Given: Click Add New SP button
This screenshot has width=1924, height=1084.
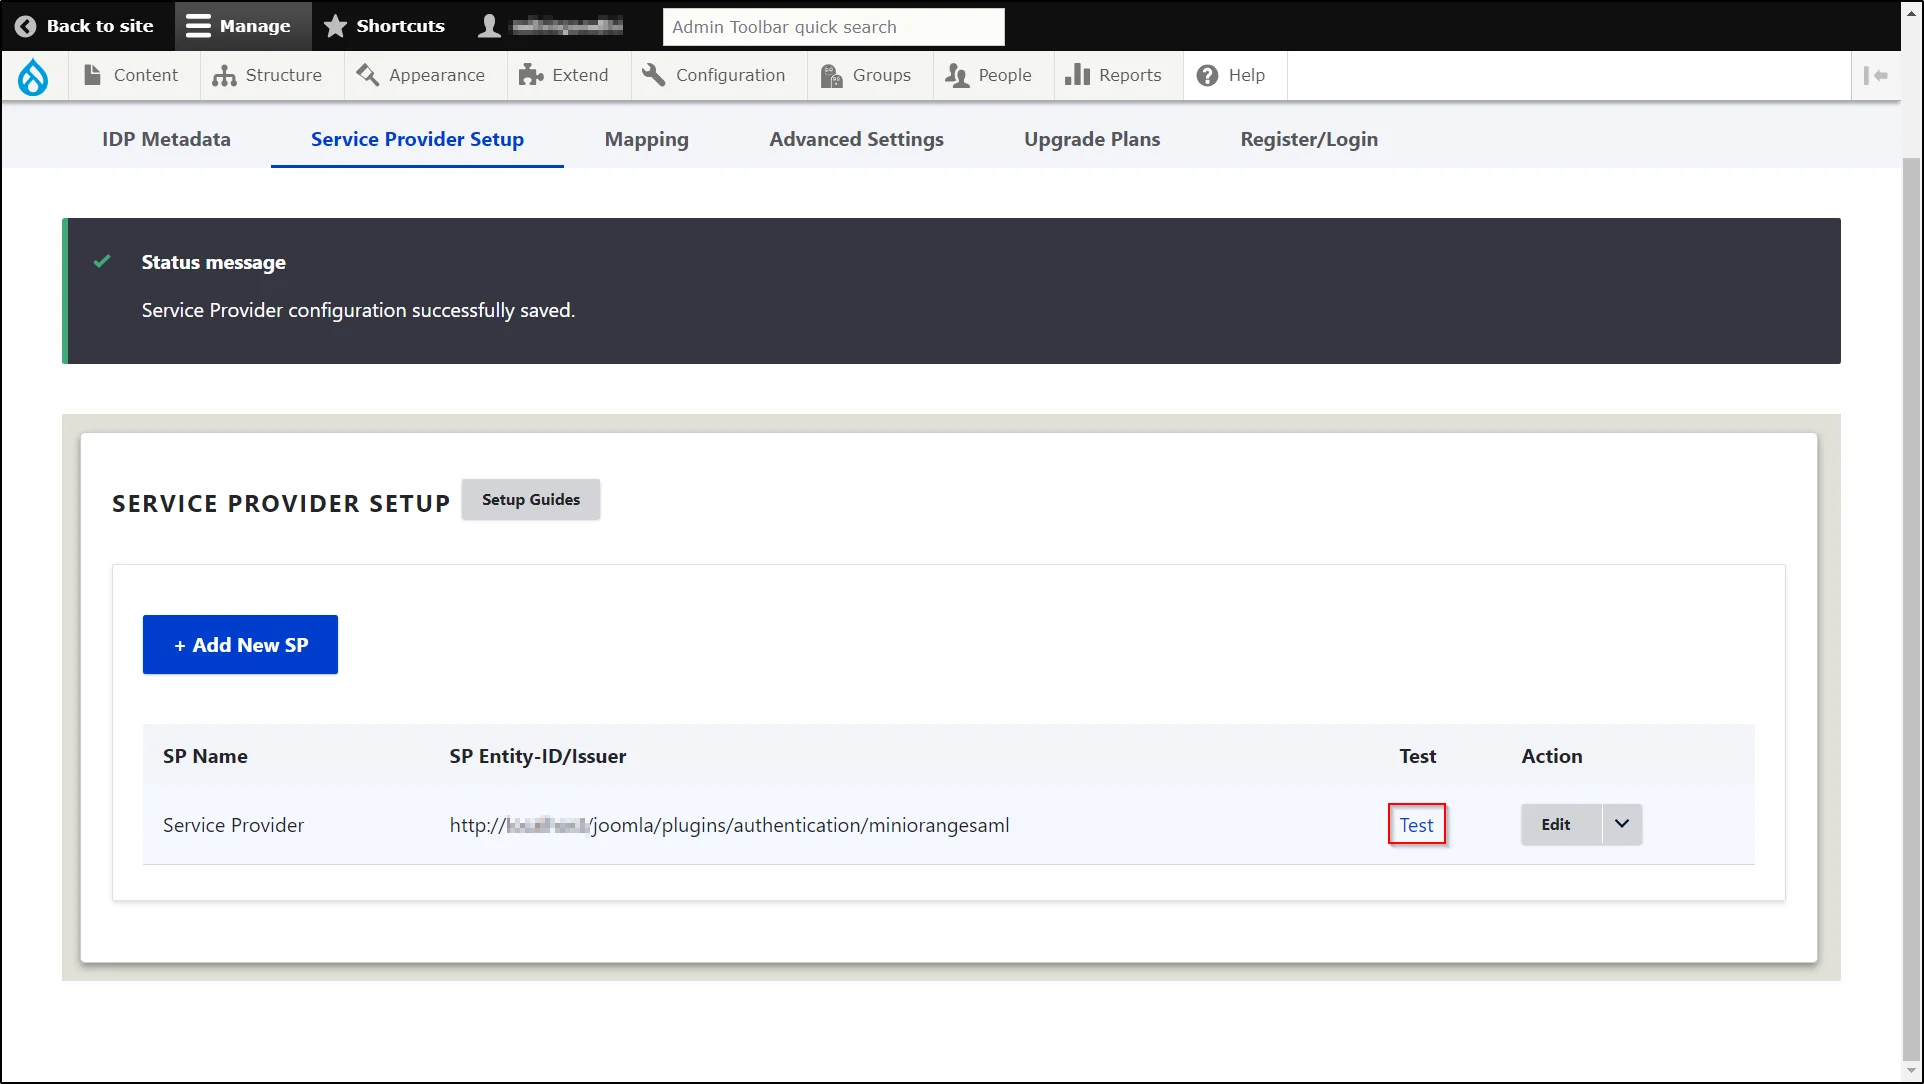Looking at the screenshot, I should click(x=239, y=644).
